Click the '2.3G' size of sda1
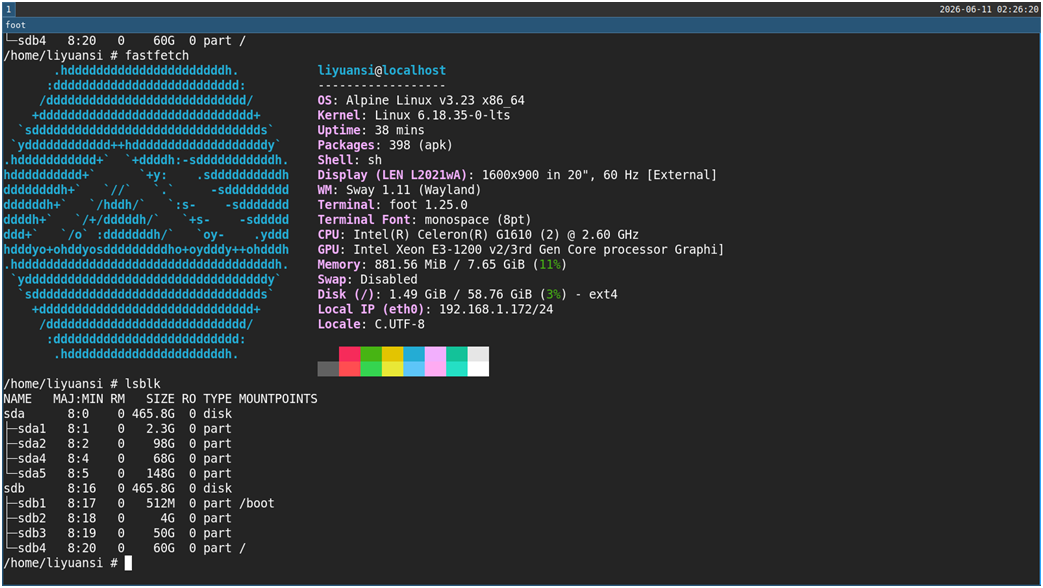This screenshot has height=588, width=1043. (x=160, y=429)
